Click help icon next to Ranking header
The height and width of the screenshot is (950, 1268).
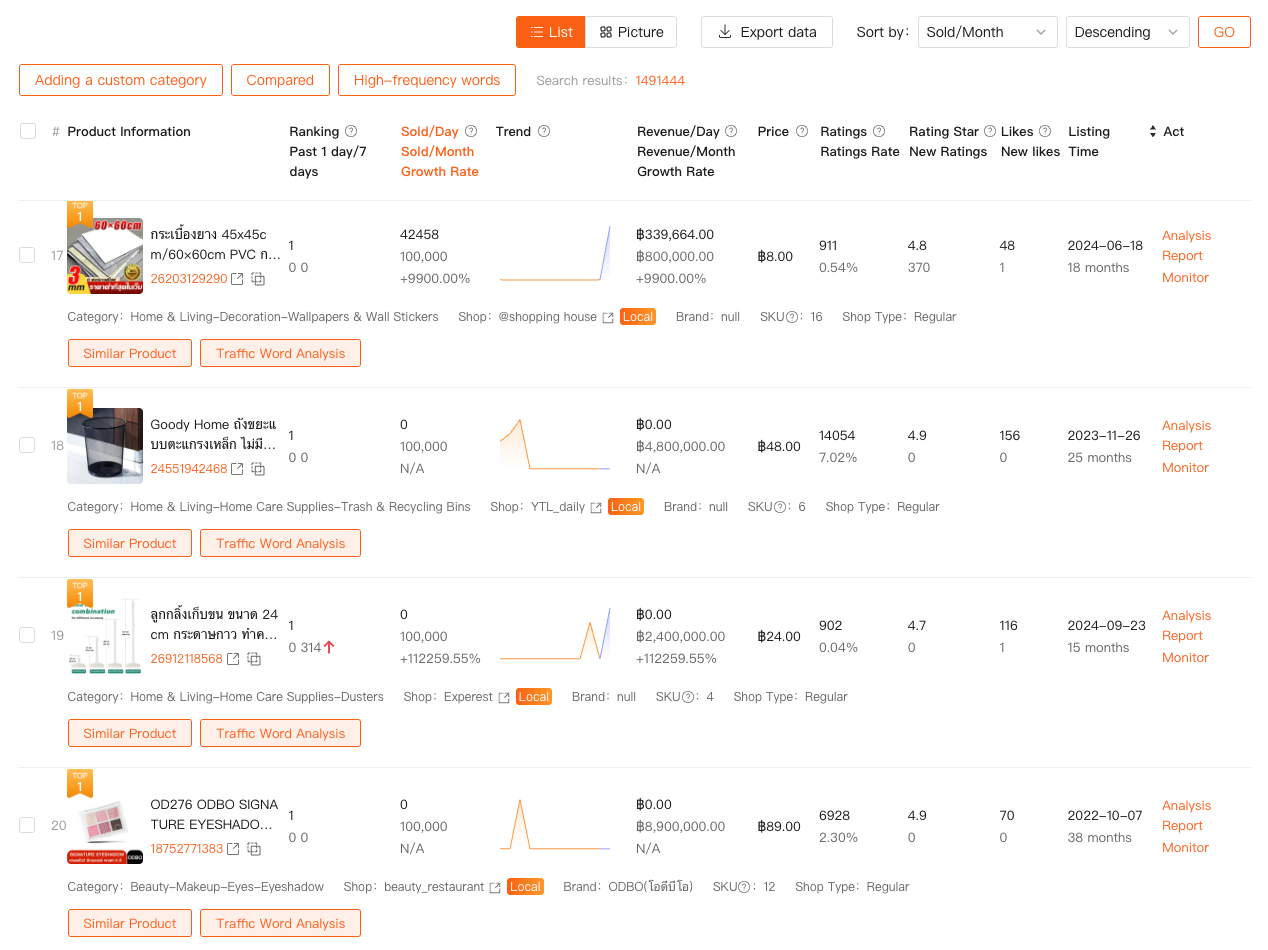pyautogui.click(x=351, y=131)
